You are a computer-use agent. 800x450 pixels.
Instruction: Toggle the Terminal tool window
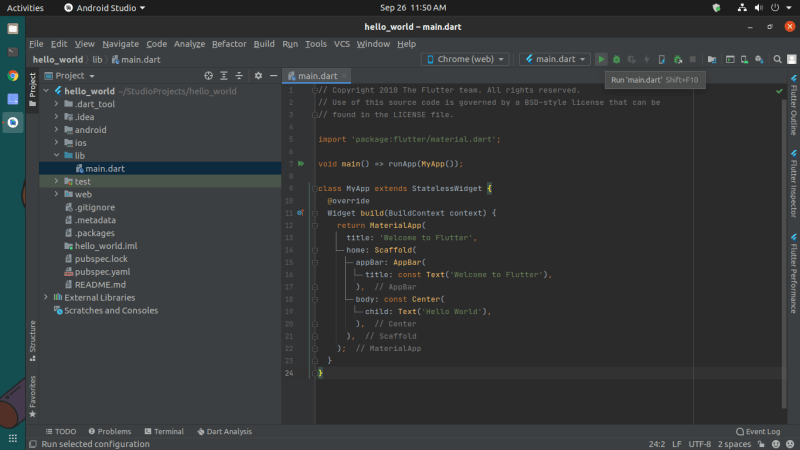(162, 431)
